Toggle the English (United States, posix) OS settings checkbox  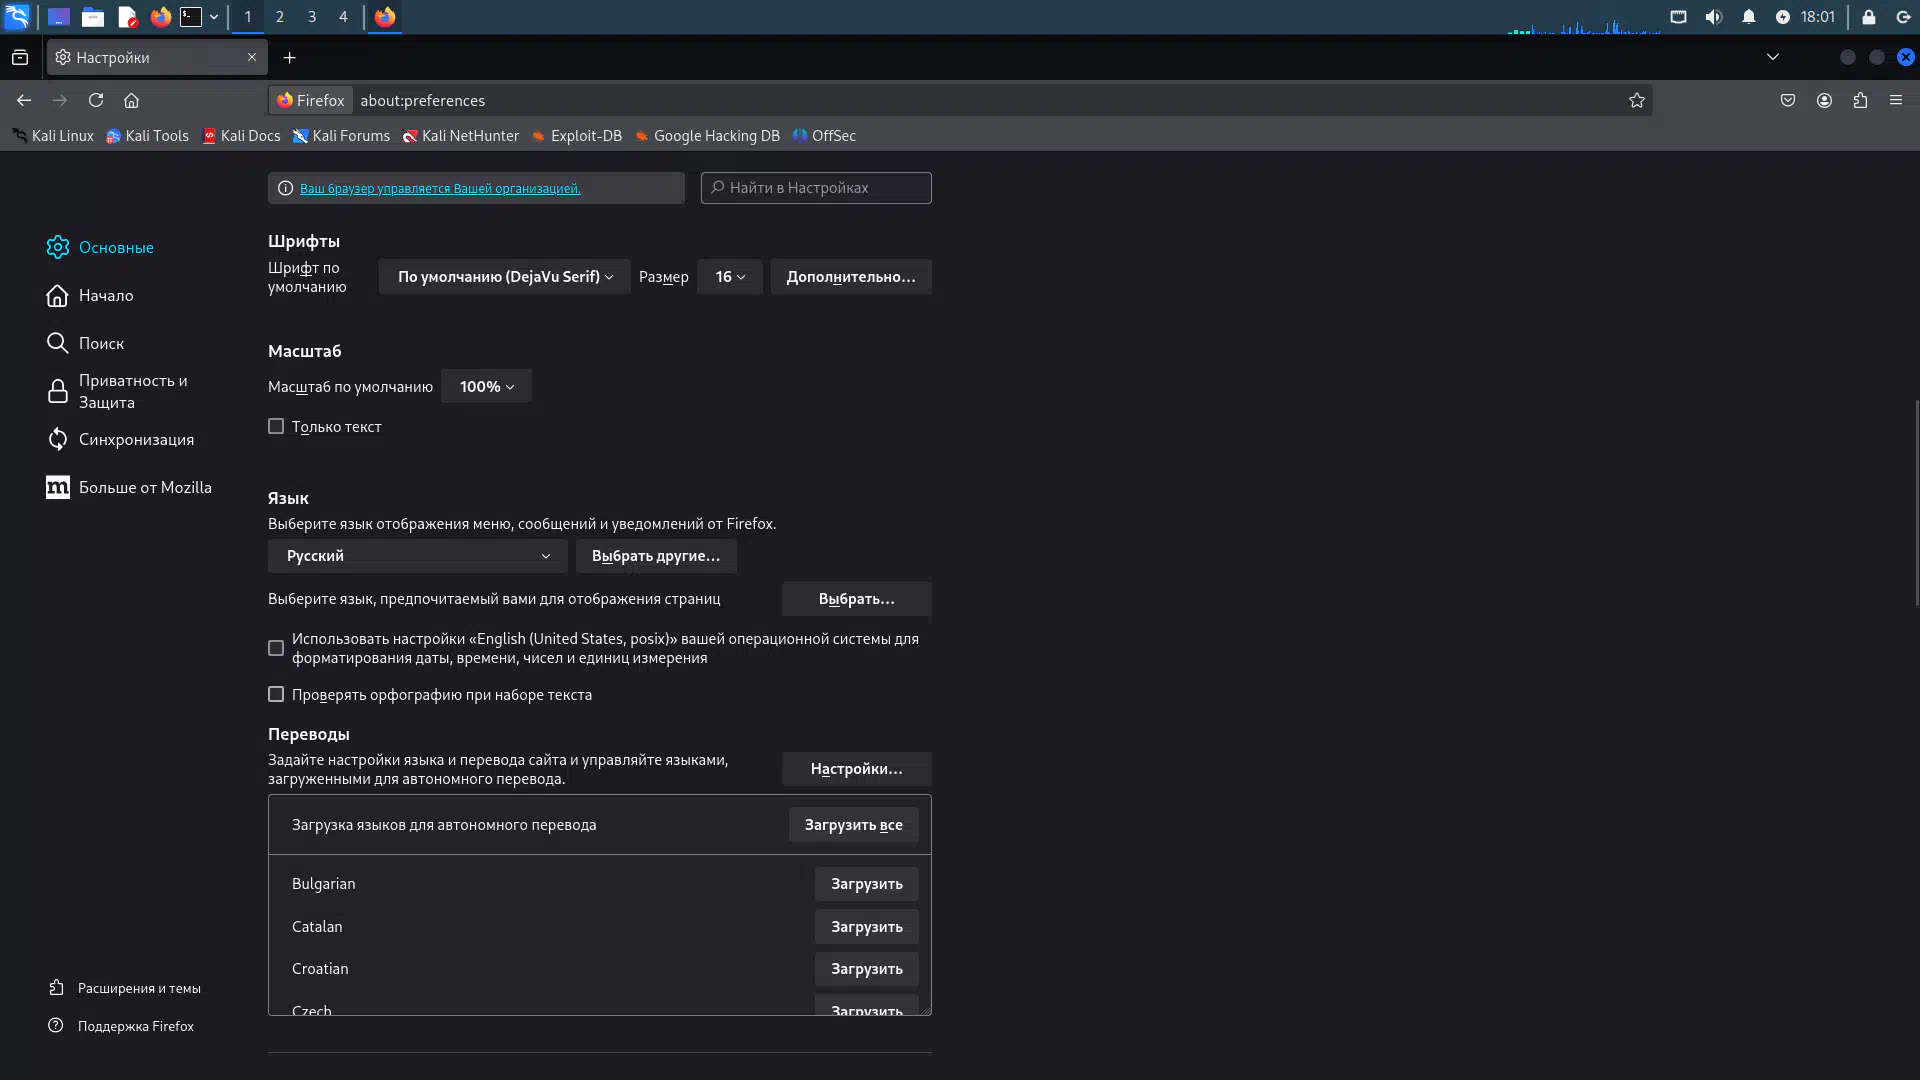point(276,648)
